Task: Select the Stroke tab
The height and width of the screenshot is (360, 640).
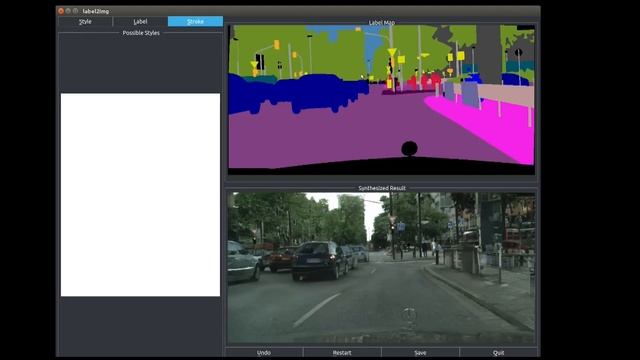Action: (195, 22)
